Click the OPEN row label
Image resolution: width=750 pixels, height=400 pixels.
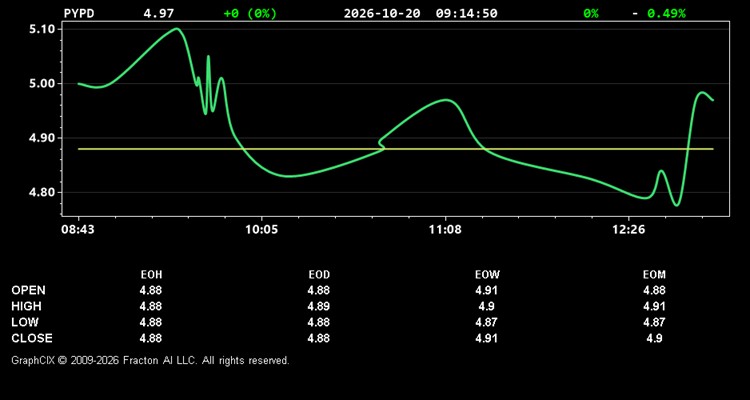[x=29, y=290]
